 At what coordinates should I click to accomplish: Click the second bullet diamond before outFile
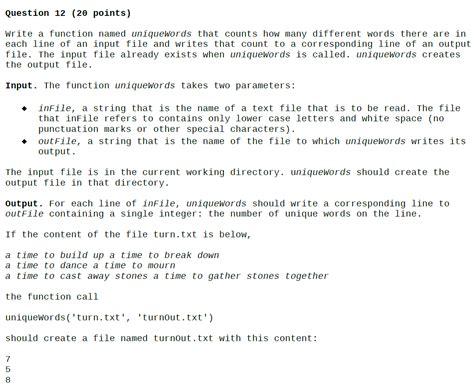tap(24, 141)
